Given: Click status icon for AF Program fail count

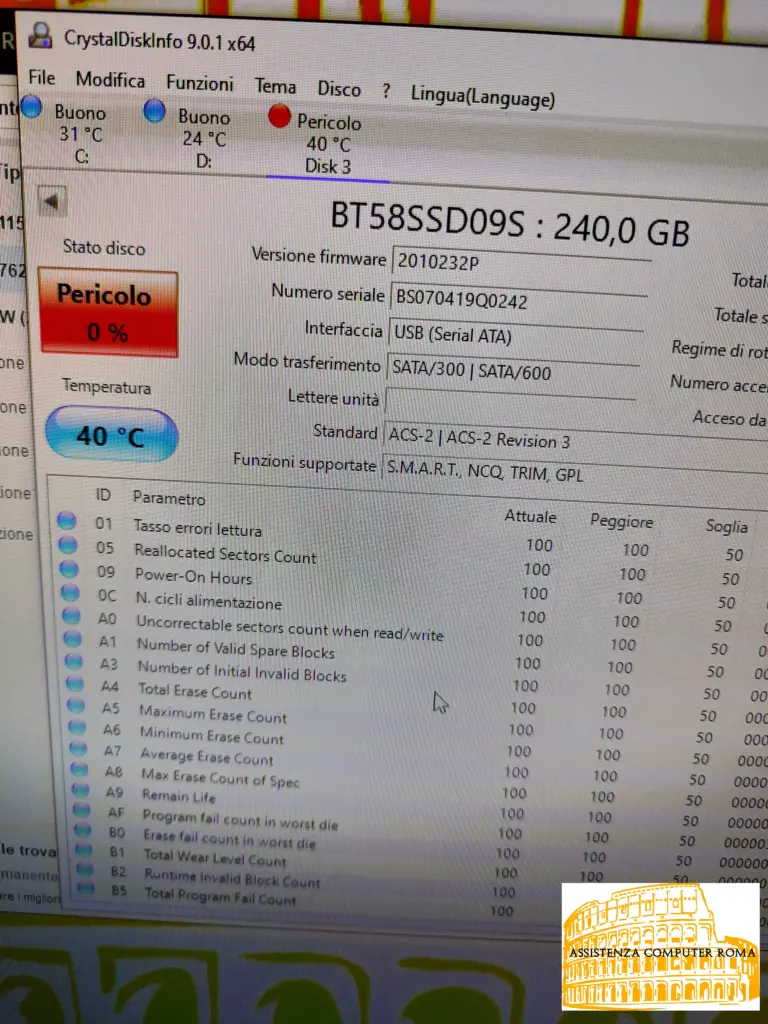Looking at the screenshot, I should pyautogui.click(x=82, y=810).
